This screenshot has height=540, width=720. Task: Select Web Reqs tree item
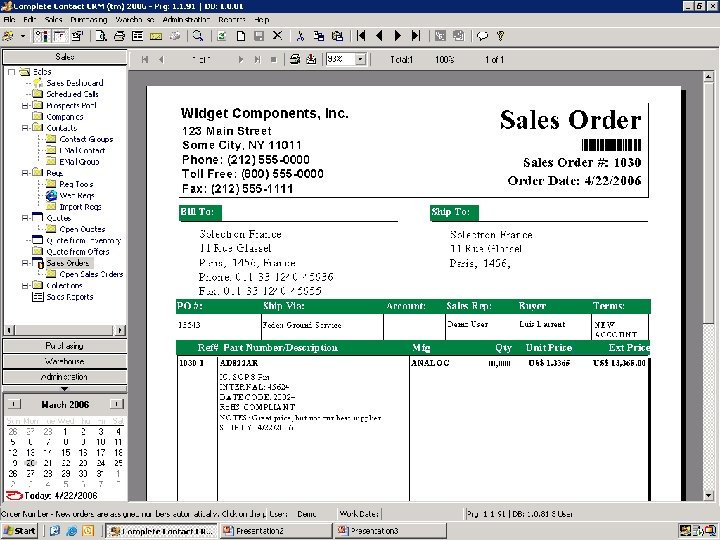(x=77, y=196)
